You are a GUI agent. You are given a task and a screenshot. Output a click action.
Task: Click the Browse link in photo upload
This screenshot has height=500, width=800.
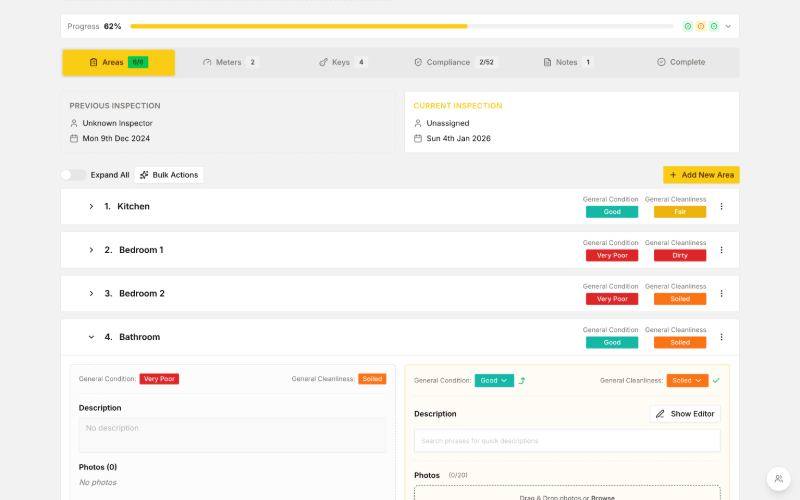tap(603, 498)
